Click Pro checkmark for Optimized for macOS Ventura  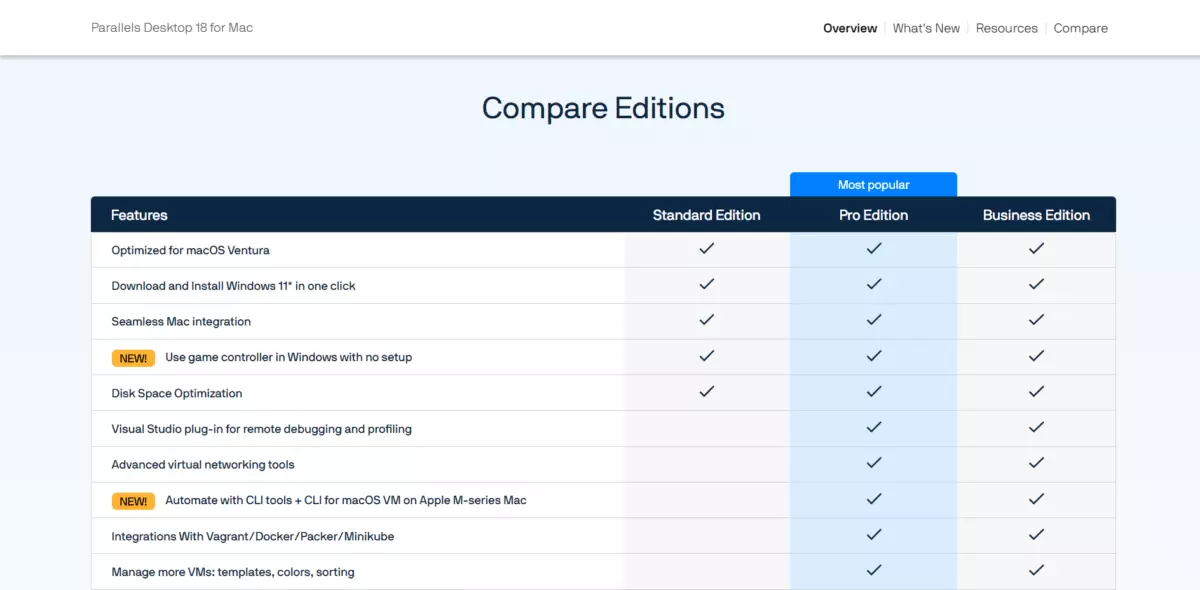[x=873, y=249]
